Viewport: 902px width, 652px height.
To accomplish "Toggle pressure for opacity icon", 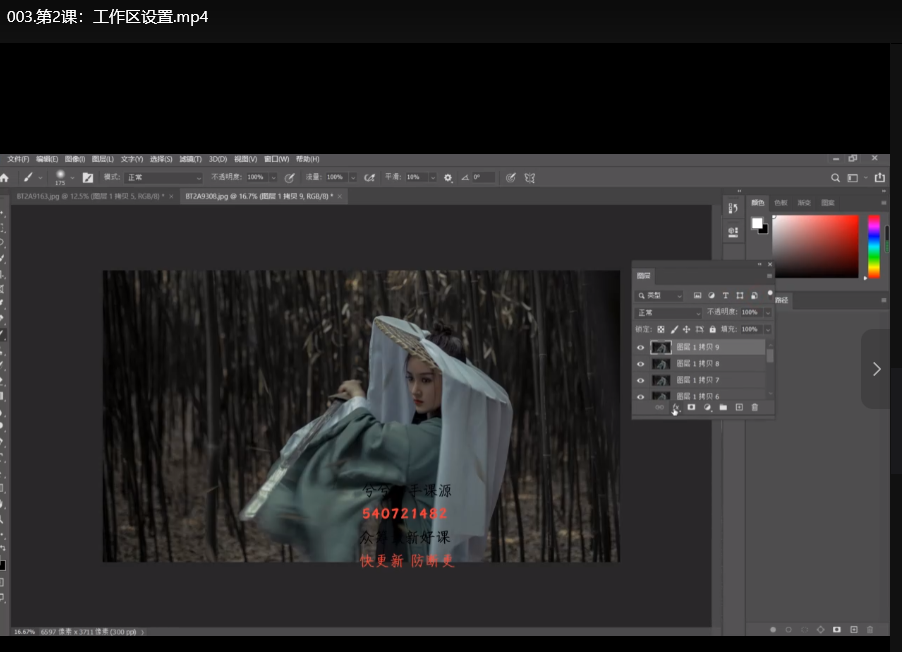I will (290, 178).
